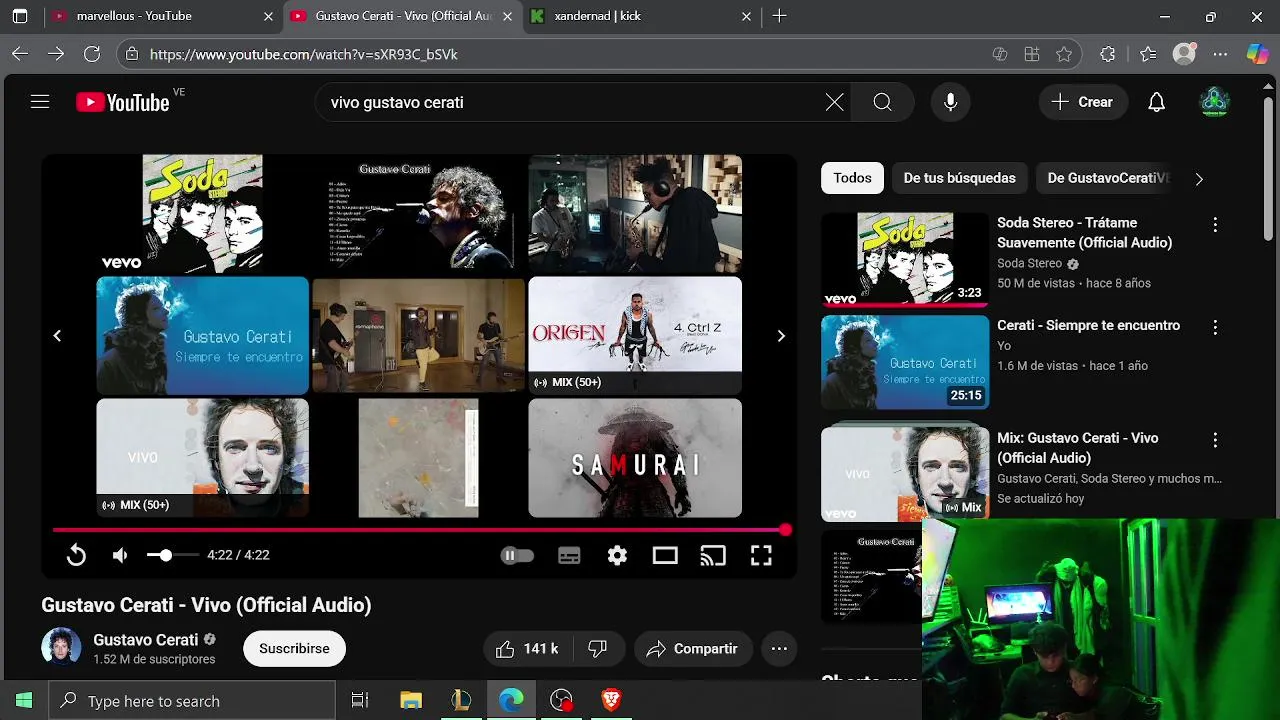
Task: Select the De GustavoCerati chip
Action: click(1107, 178)
